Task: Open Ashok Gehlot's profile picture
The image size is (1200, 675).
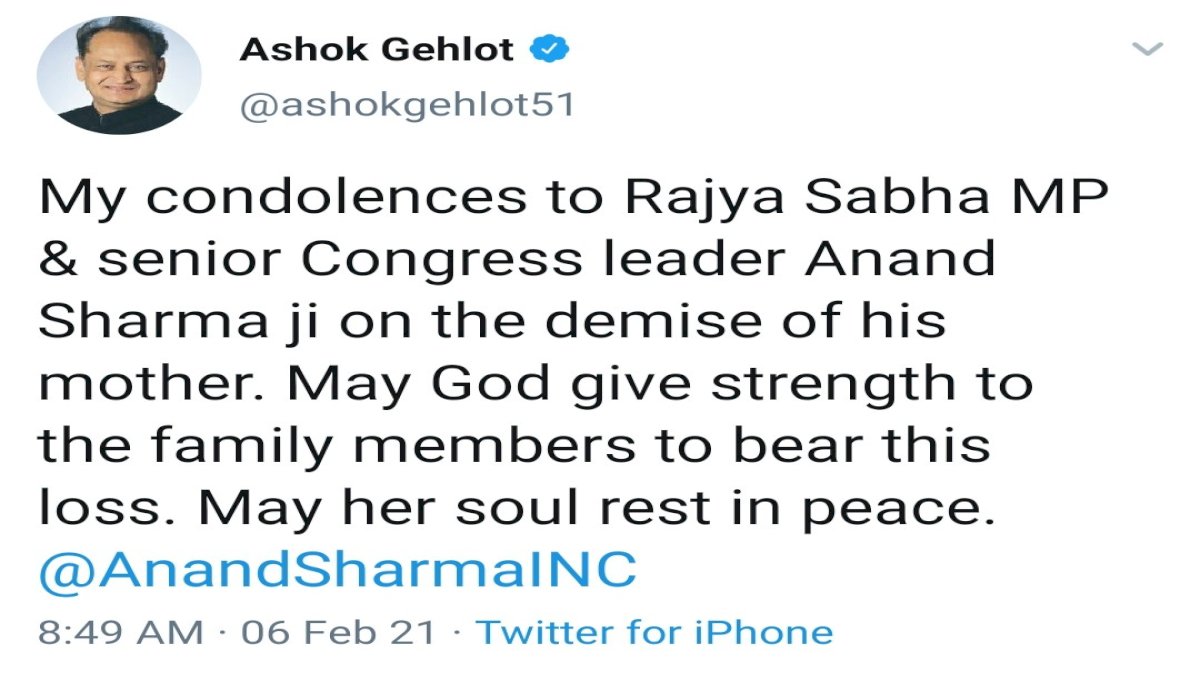Action: [119, 75]
